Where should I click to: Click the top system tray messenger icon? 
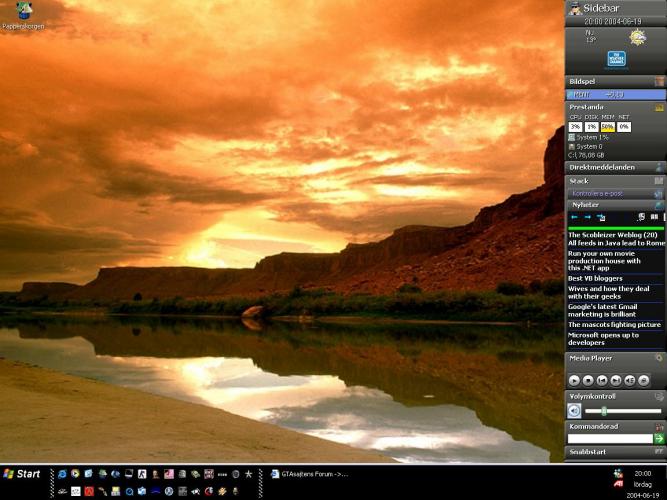pyautogui.click(x=618, y=473)
